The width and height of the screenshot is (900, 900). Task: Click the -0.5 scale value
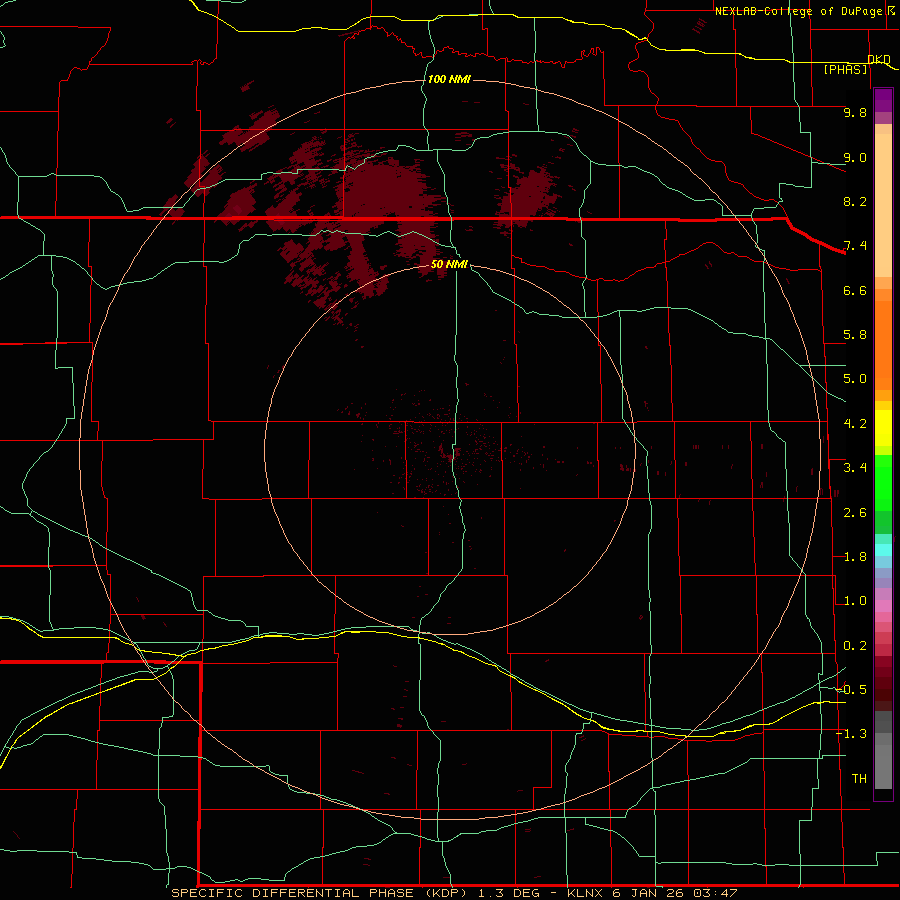point(852,690)
